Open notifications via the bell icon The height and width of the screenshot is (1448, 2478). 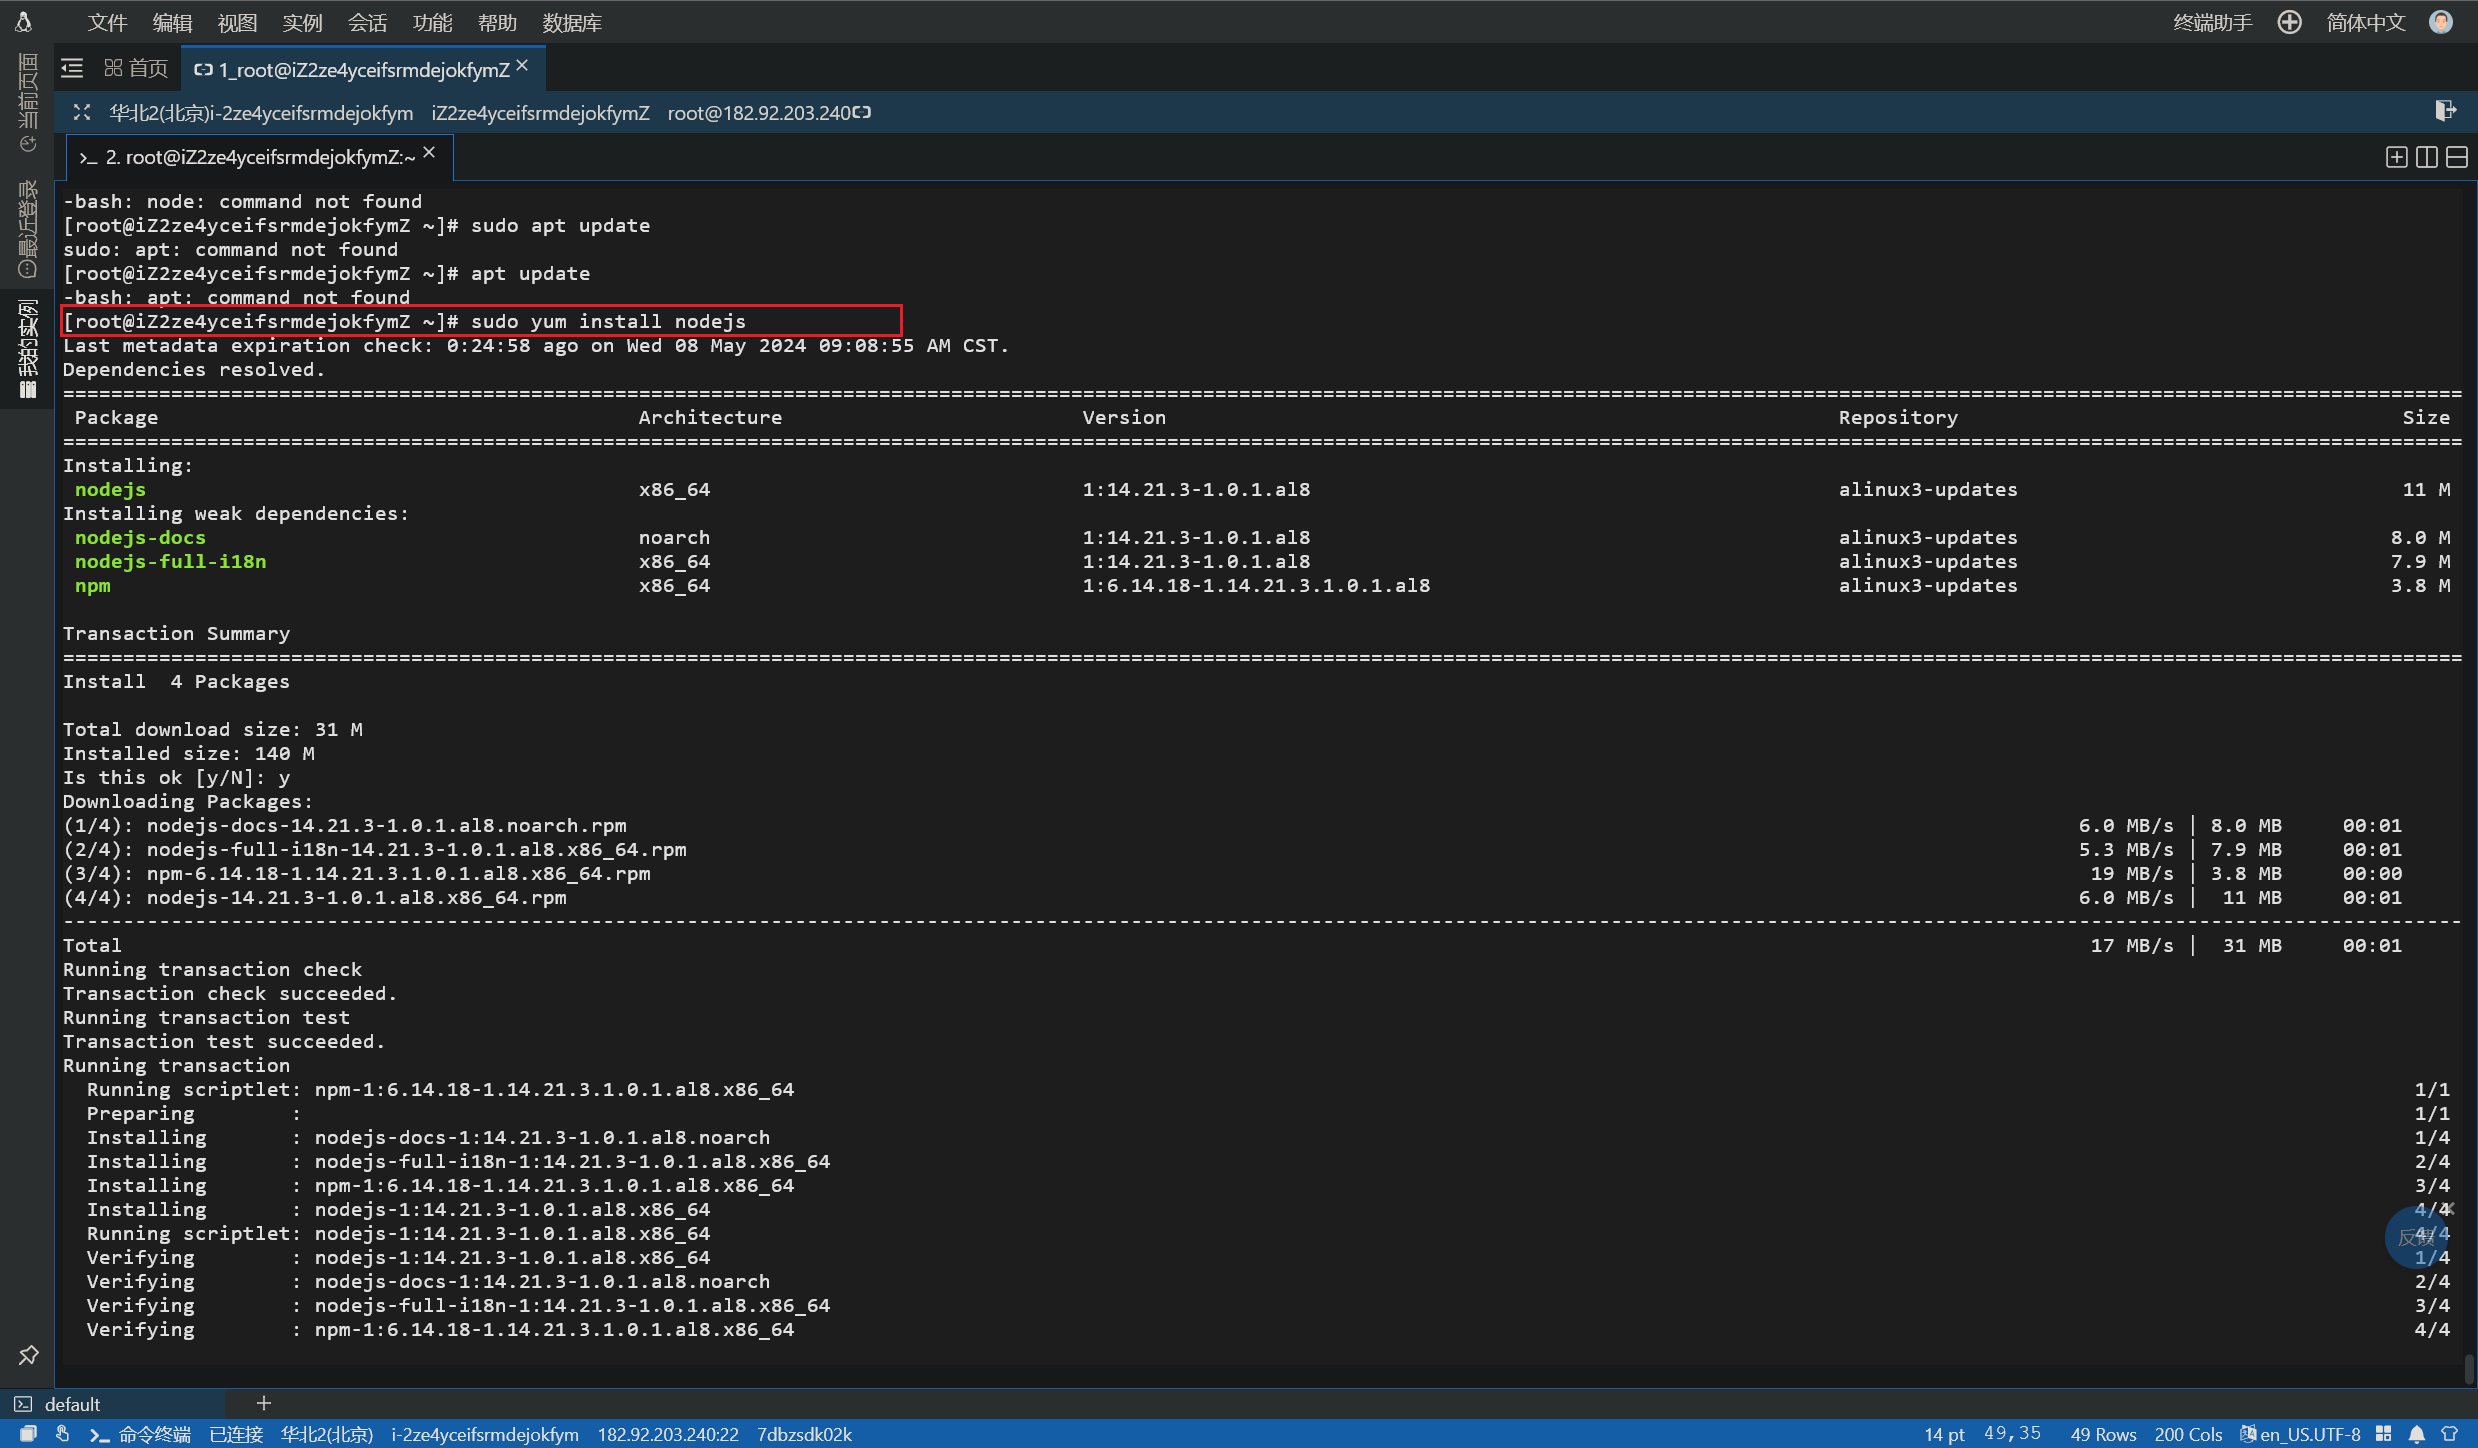click(x=2417, y=1434)
